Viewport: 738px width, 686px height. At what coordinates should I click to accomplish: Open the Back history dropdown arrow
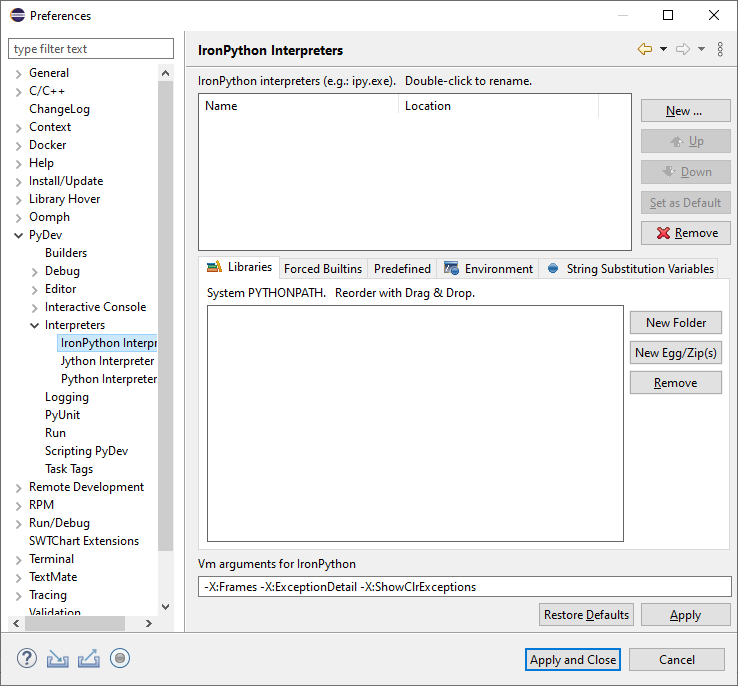(x=663, y=50)
